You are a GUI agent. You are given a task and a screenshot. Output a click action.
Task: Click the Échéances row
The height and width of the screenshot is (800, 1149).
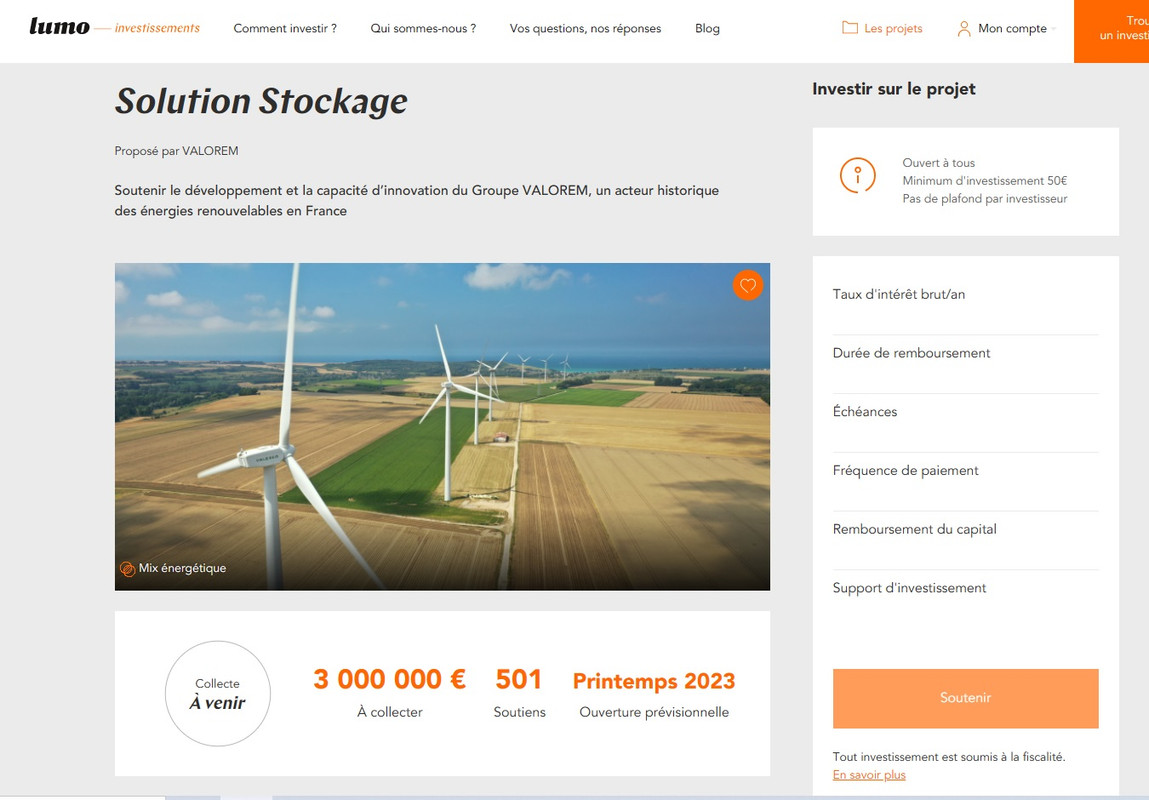(965, 423)
